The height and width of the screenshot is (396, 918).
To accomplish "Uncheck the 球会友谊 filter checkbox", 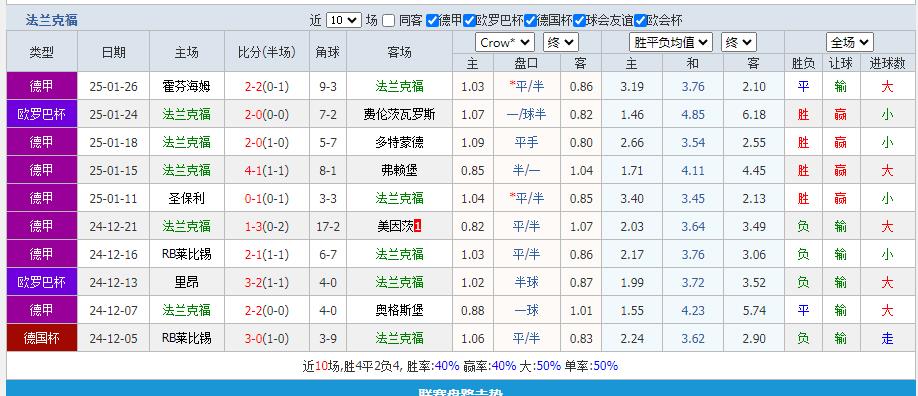I will click(x=579, y=21).
